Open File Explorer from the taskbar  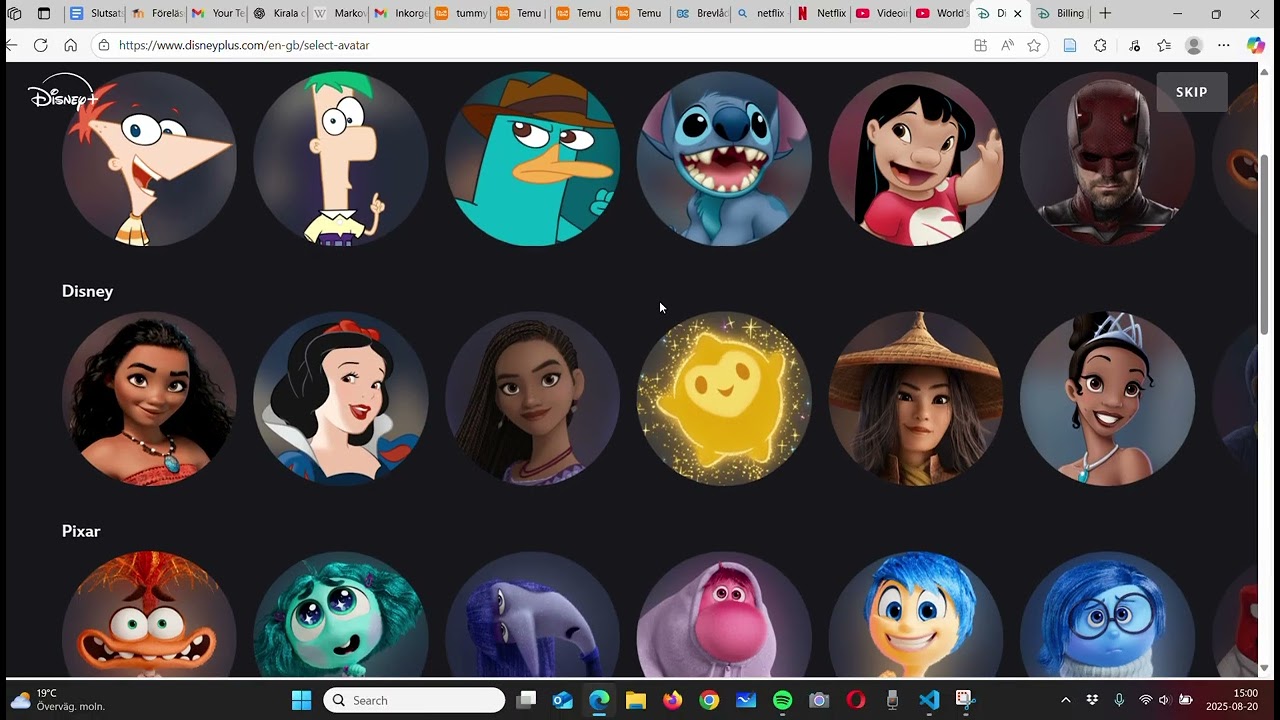pyautogui.click(x=636, y=700)
